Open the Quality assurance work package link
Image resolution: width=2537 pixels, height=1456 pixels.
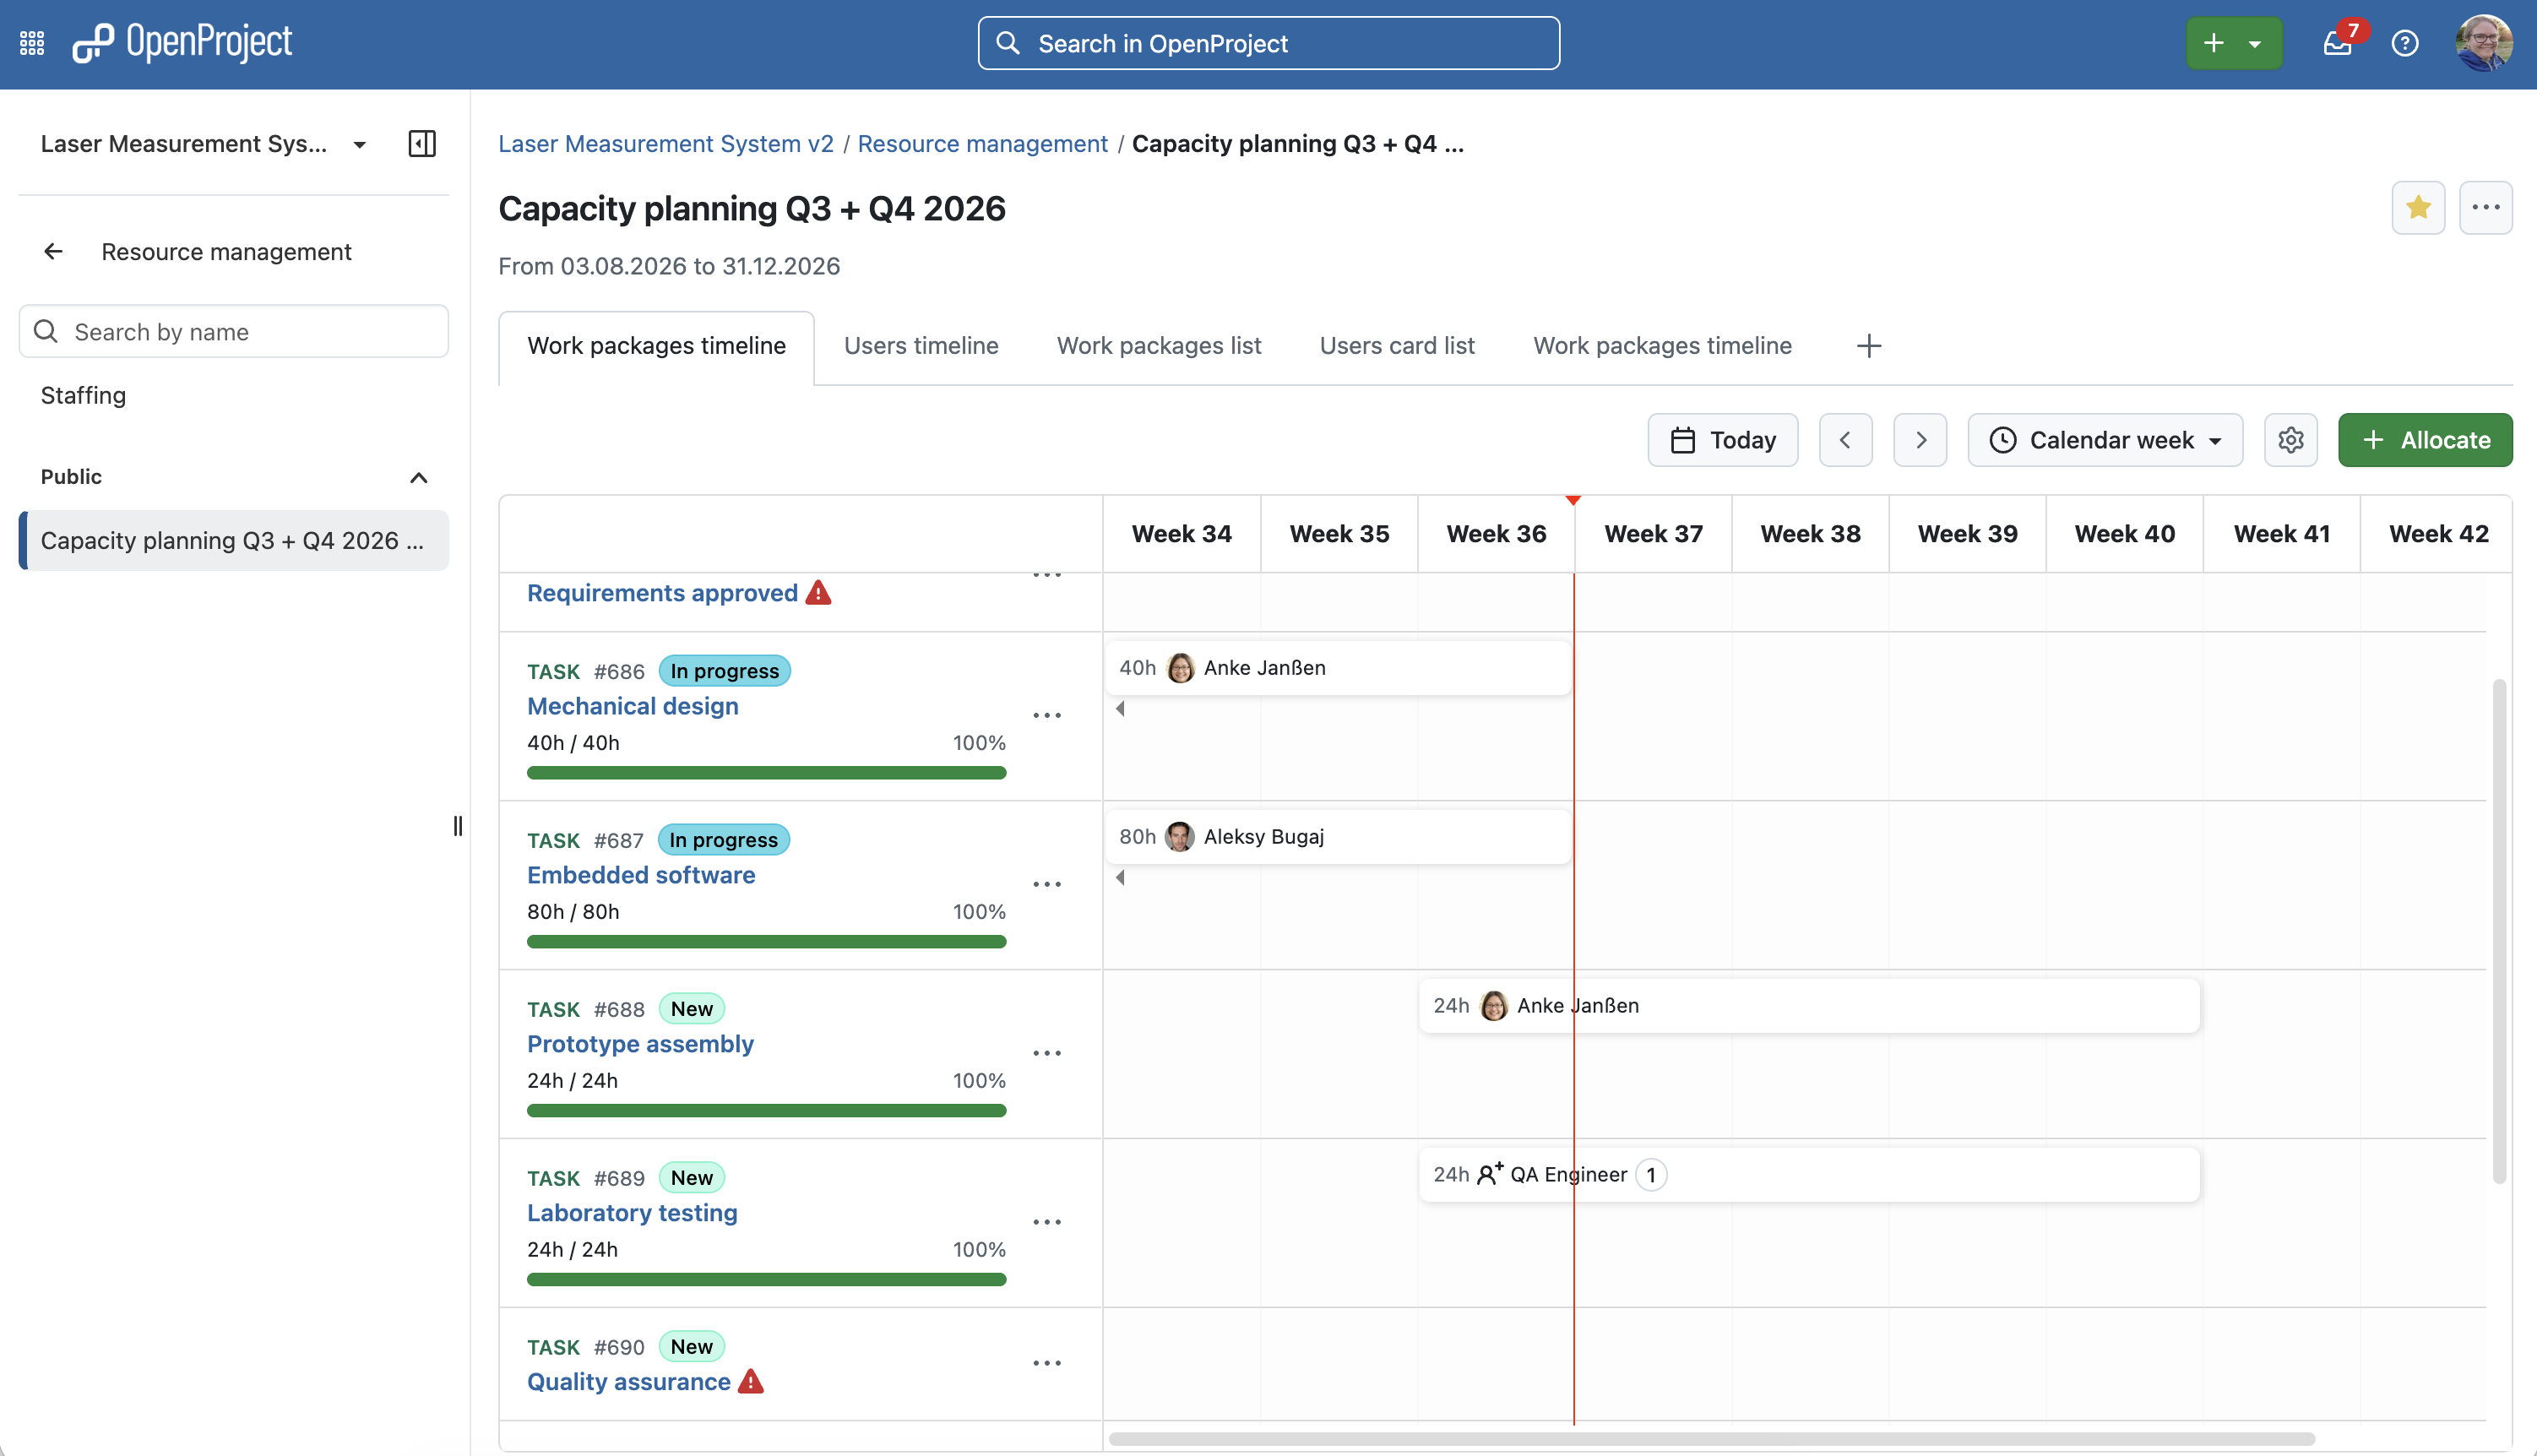tap(629, 1382)
